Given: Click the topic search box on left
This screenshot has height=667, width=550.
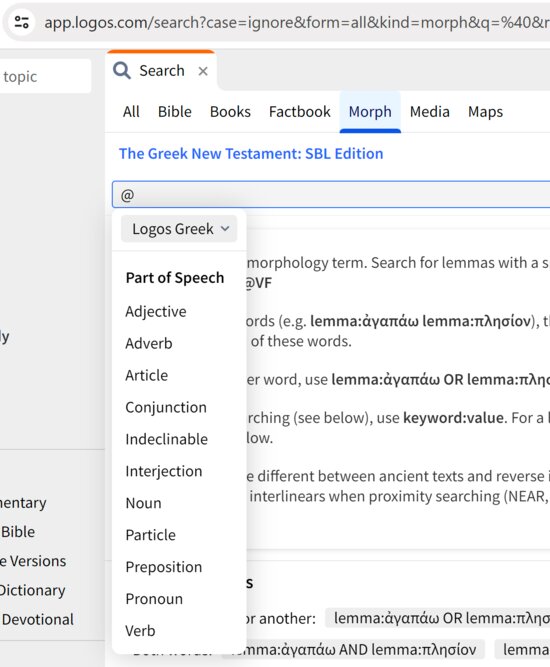Looking at the screenshot, I should click(45, 77).
